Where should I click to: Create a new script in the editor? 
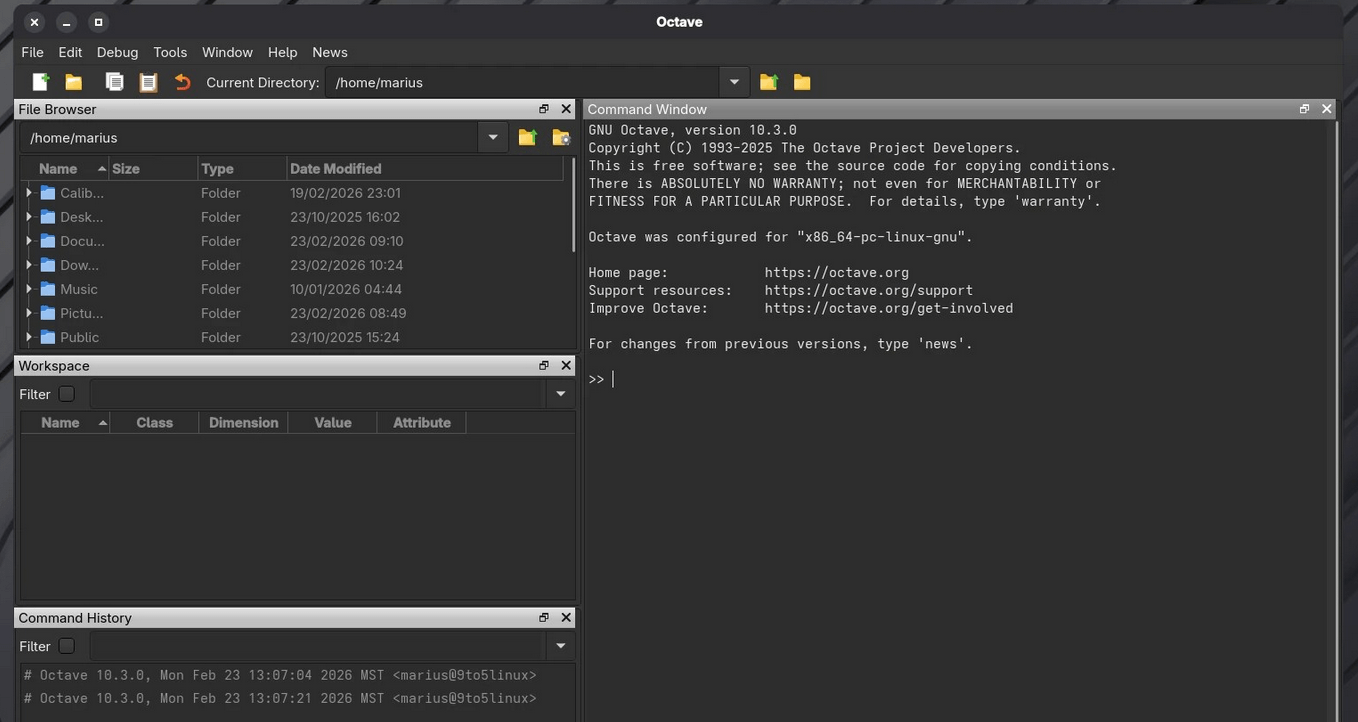[x=39, y=81]
